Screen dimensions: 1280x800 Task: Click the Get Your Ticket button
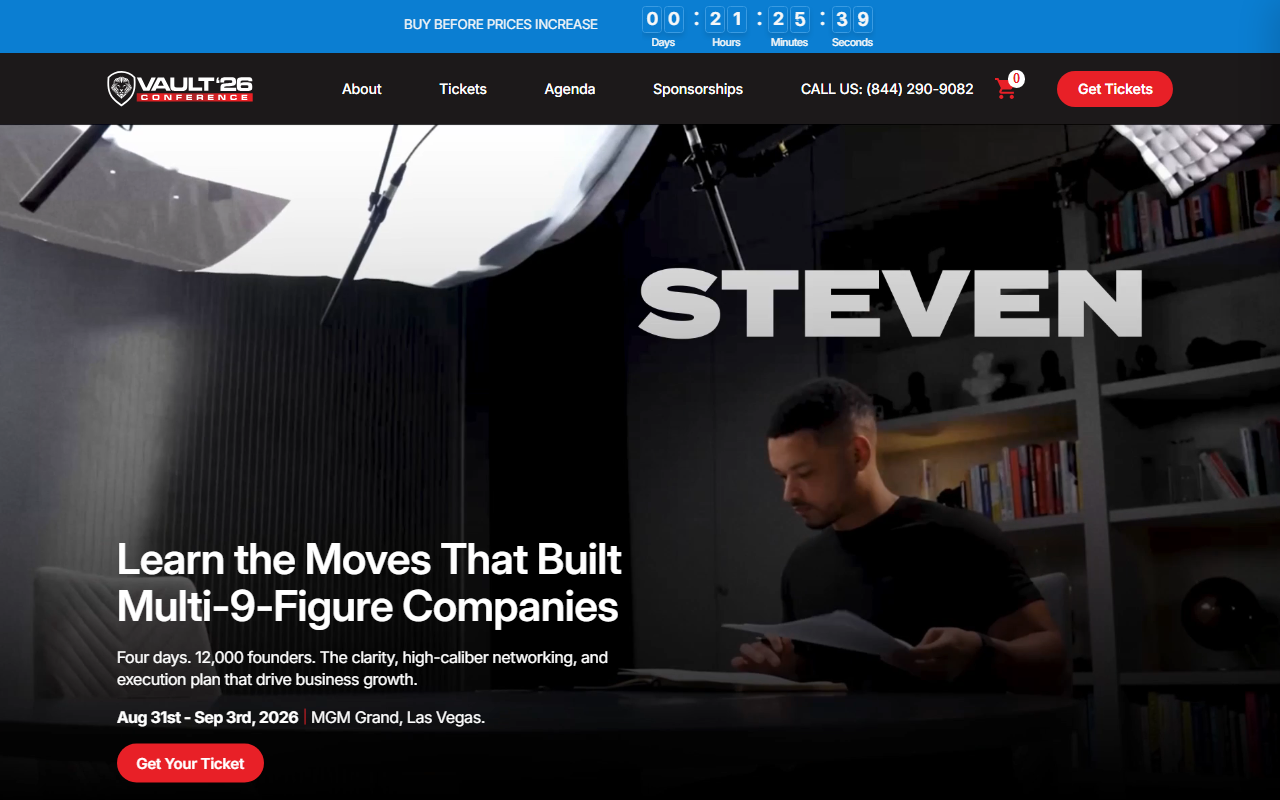coord(190,763)
